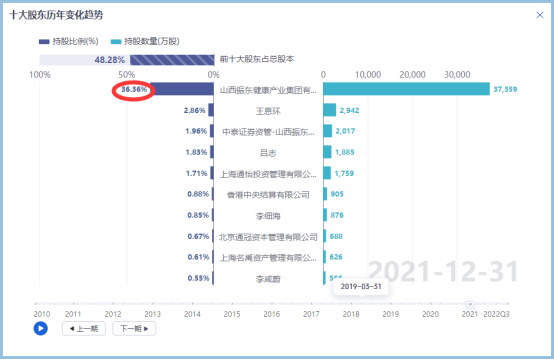Click the 2019-03-31 tooltip label

[x=361, y=287]
